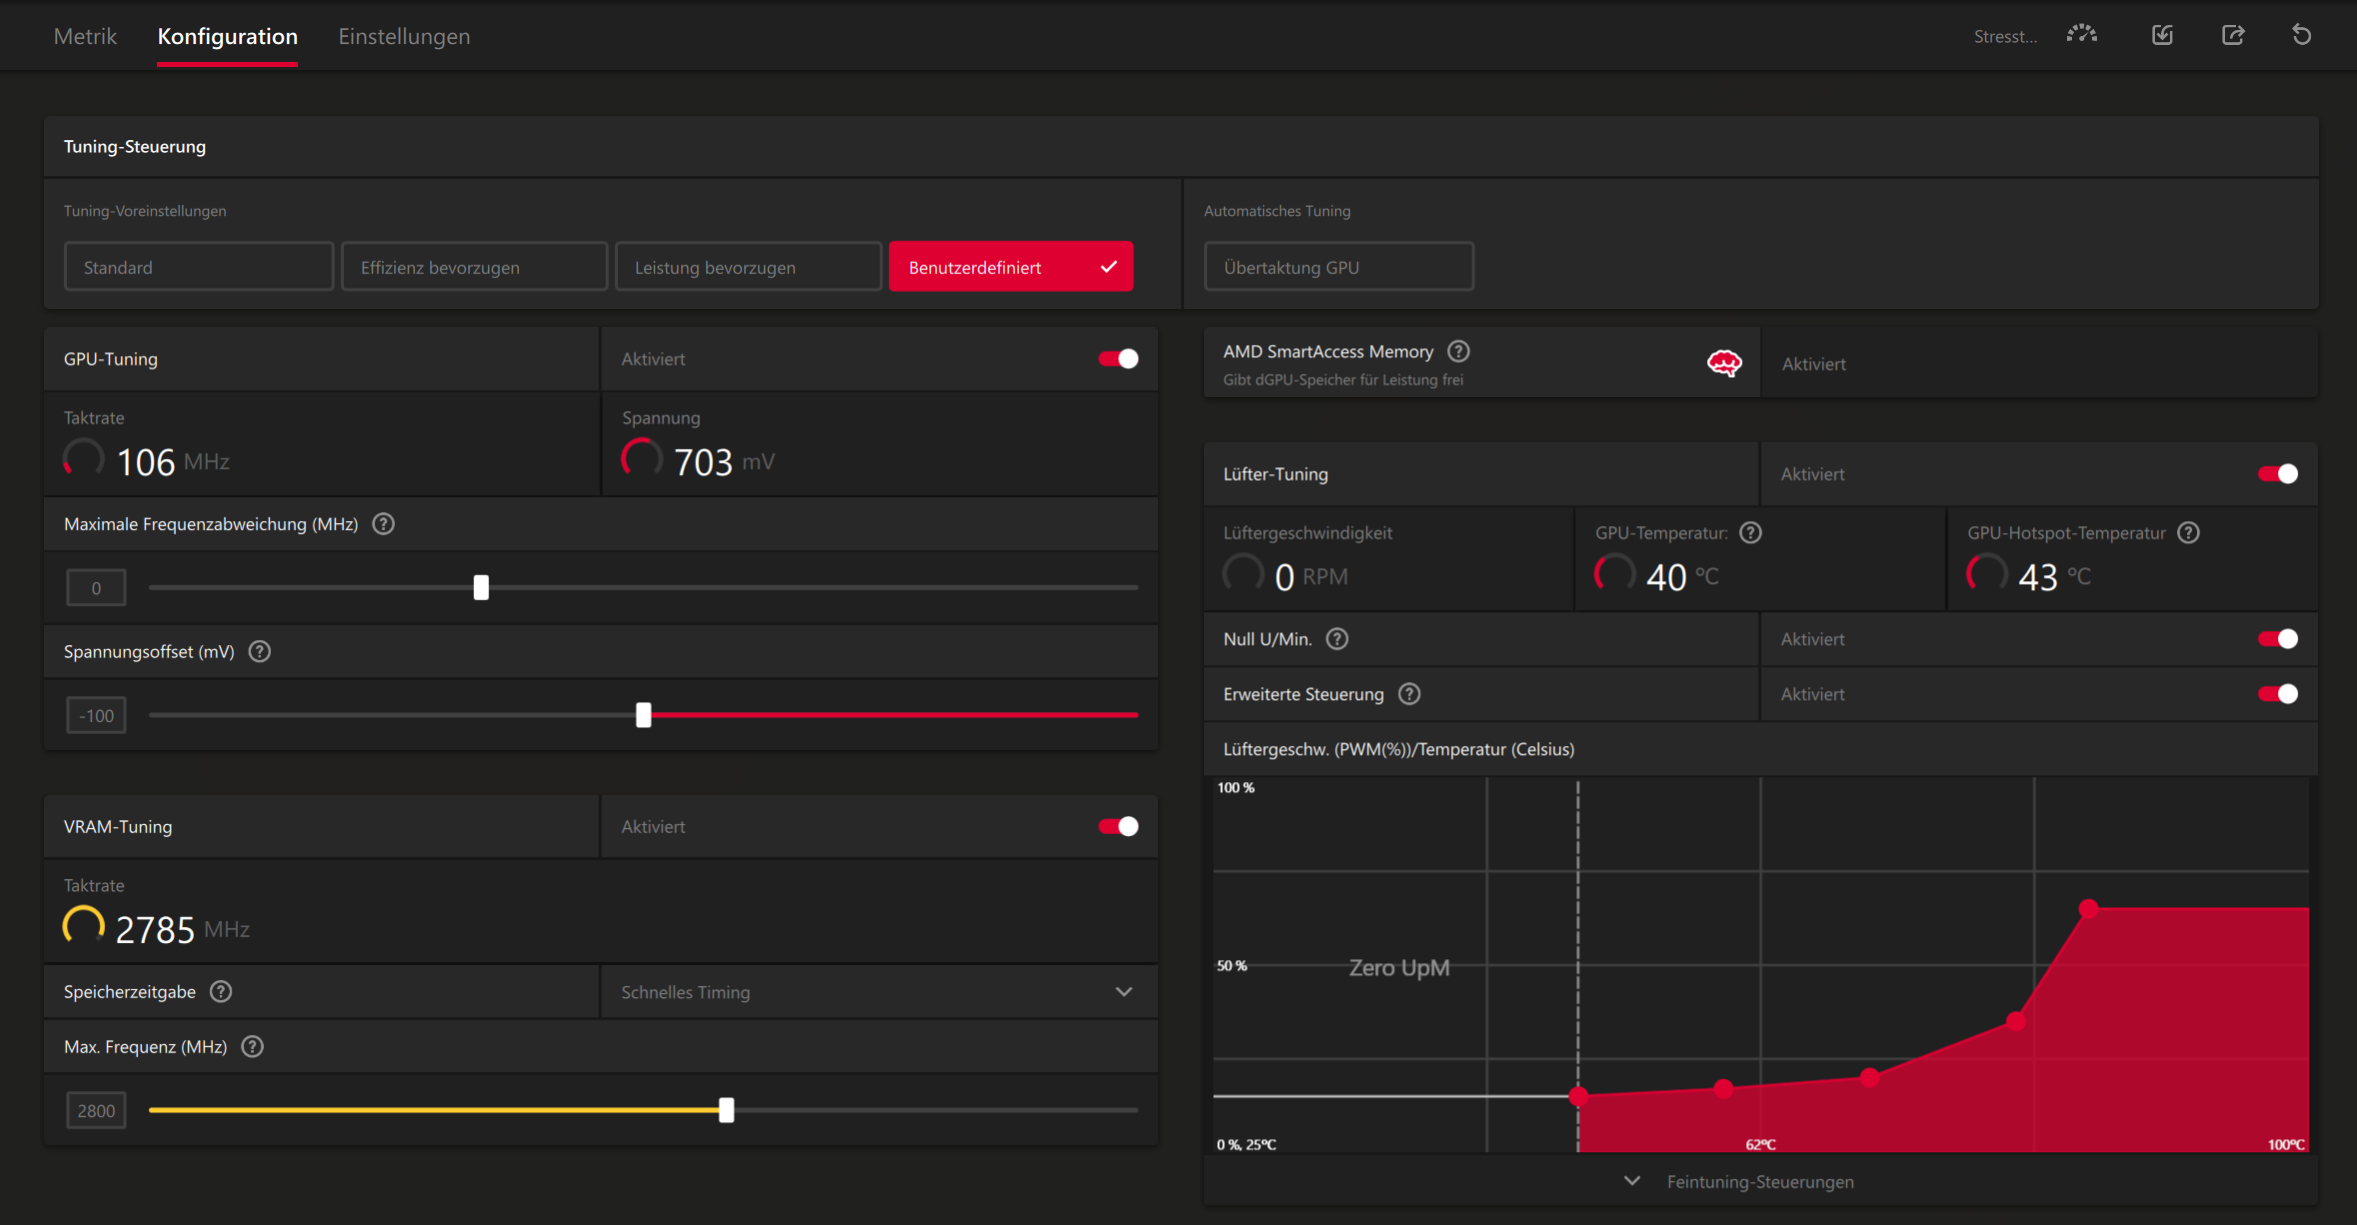Click the import tuning profile icon
The height and width of the screenshot is (1225, 2357).
tap(2162, 35)
